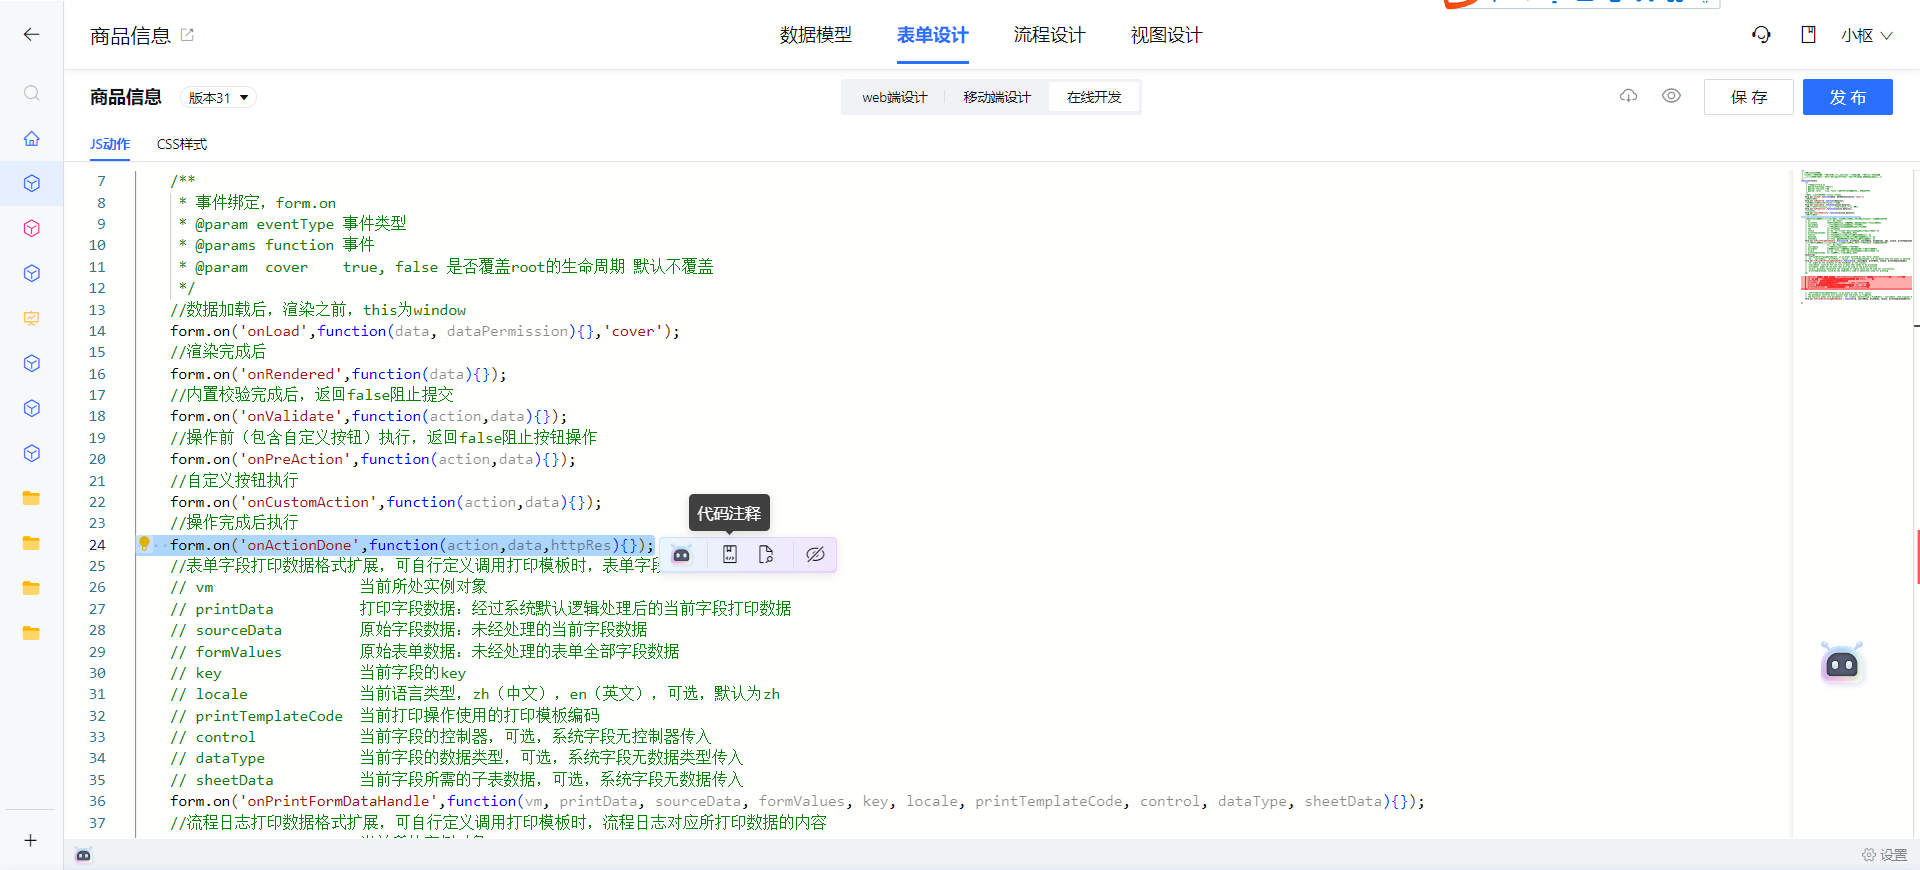Switch to JS动作 tab

[x=110, y=144]
